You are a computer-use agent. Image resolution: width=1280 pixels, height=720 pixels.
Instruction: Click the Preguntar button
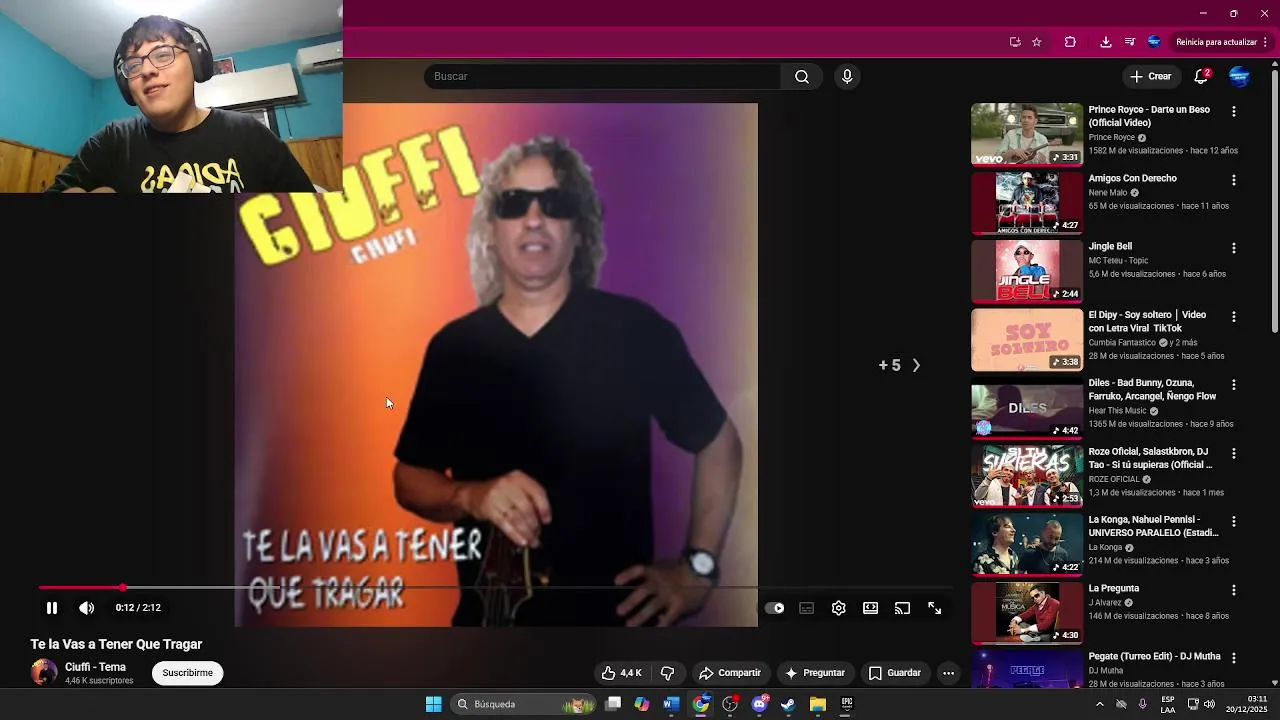815,673
